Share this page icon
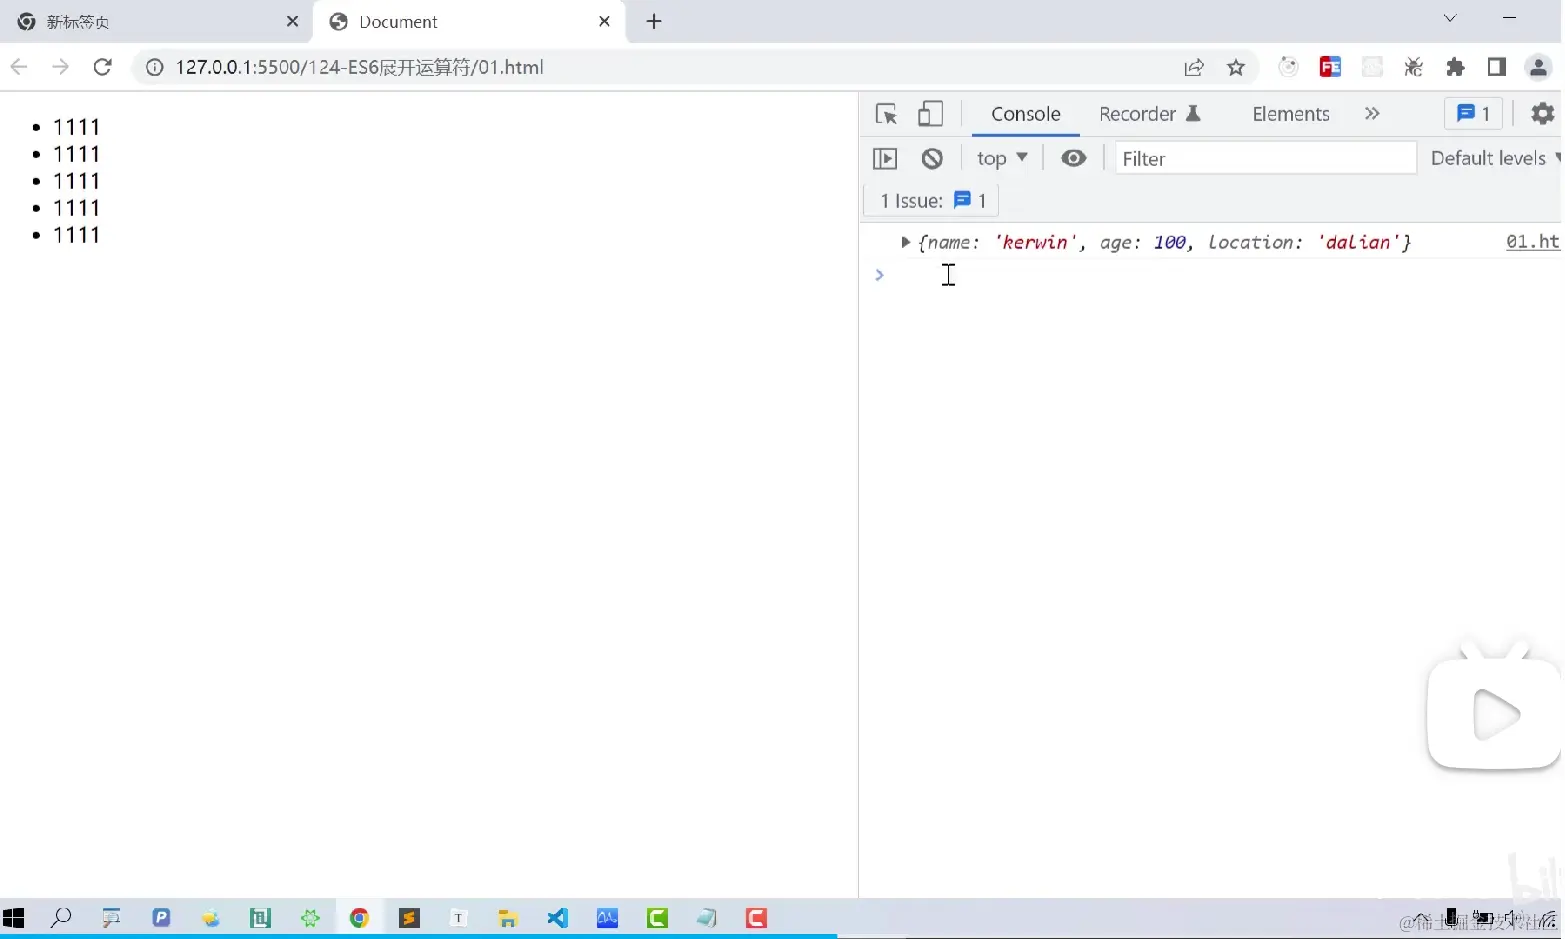Screen dimensions: 1565x939 point(1194,67)
